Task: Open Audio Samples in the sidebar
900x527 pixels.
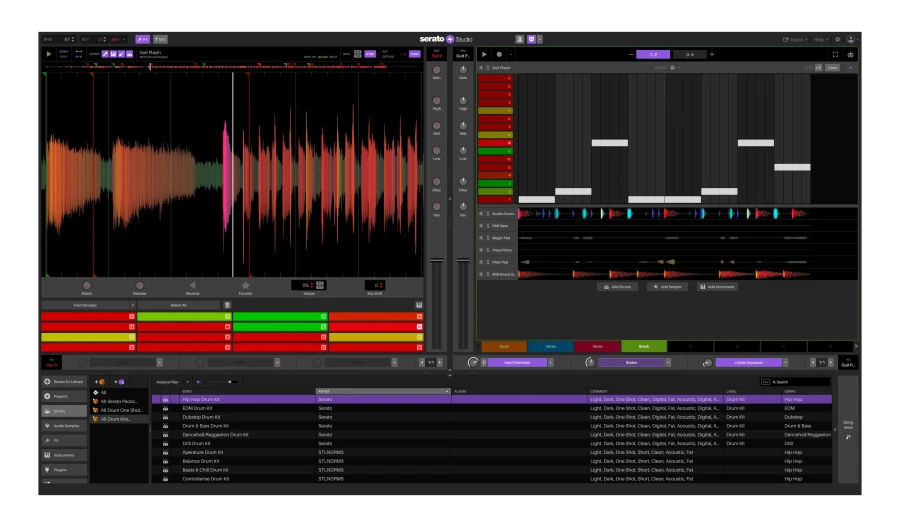Action: point(64,426)
